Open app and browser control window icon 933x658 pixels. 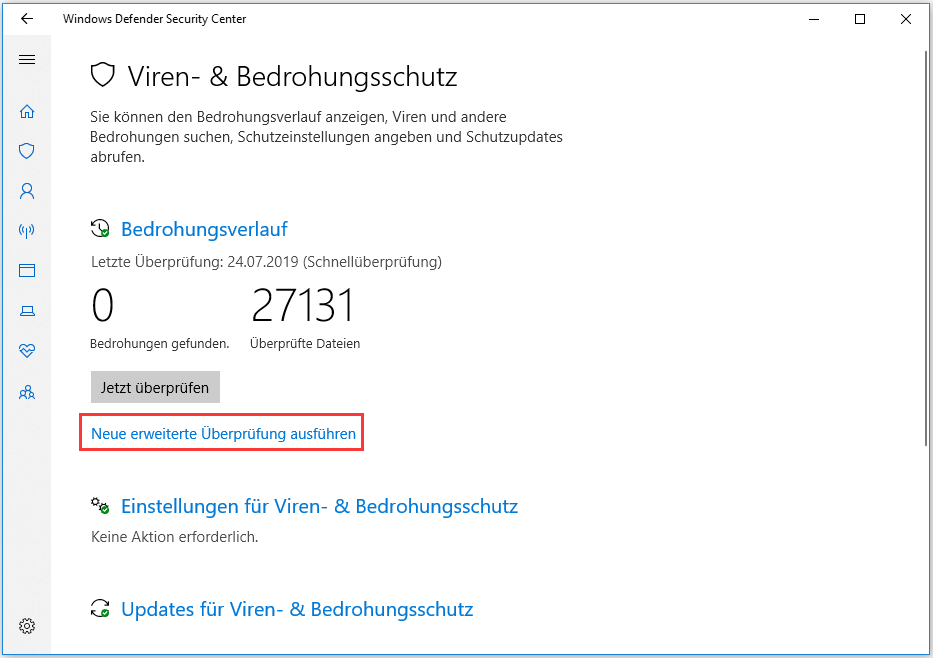click(x=27, y=271)
